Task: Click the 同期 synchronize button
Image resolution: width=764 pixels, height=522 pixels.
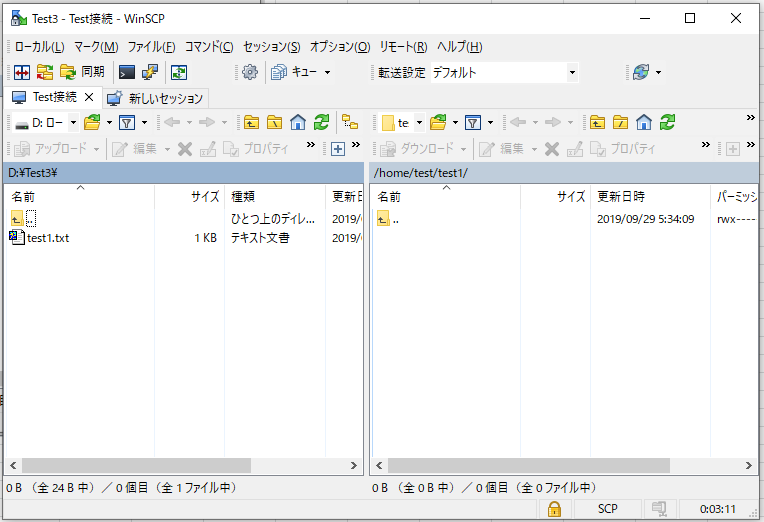Action: click(82, 73)
